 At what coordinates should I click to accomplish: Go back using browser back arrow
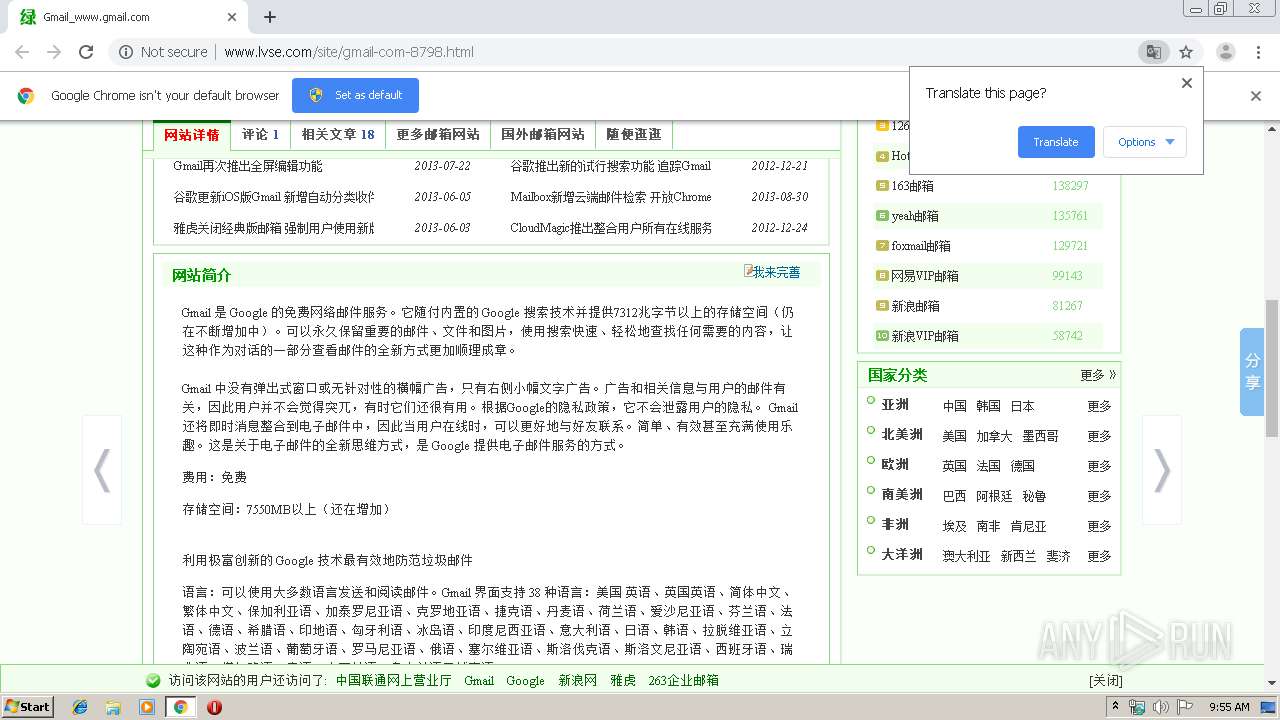point(22,52)
